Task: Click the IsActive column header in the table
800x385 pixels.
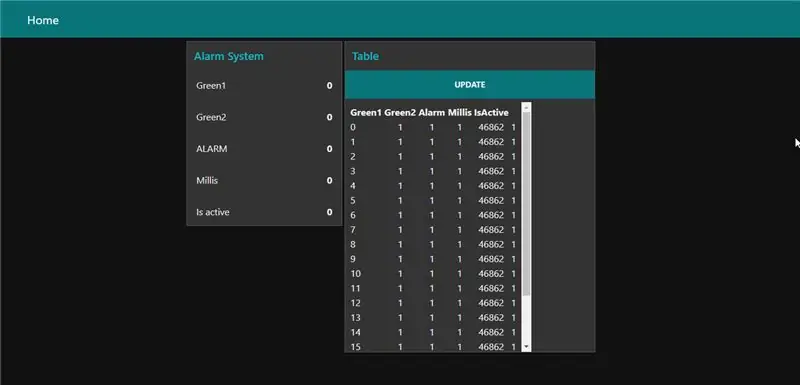Action: click(x=491, y=112)
